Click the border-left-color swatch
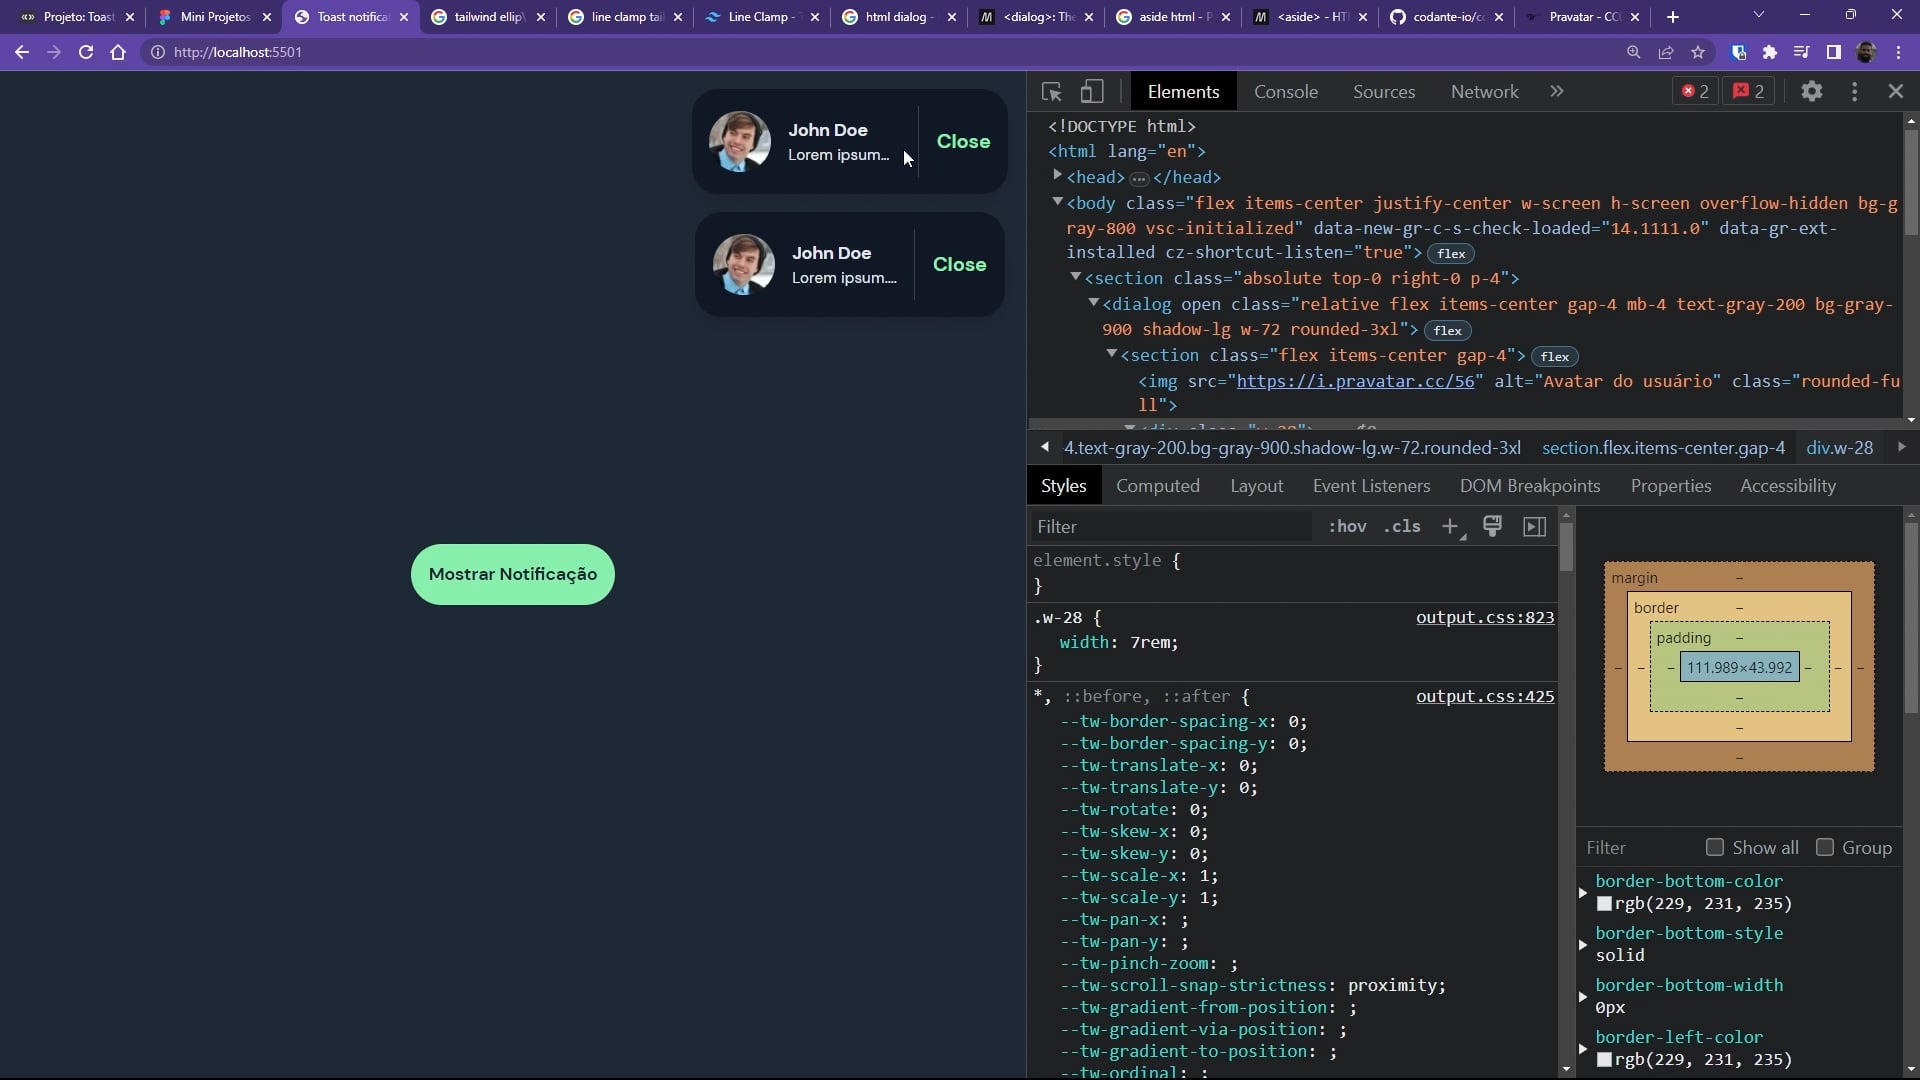The width and height of the screenshot is (1920, 1080). tap(1604, 1060)
